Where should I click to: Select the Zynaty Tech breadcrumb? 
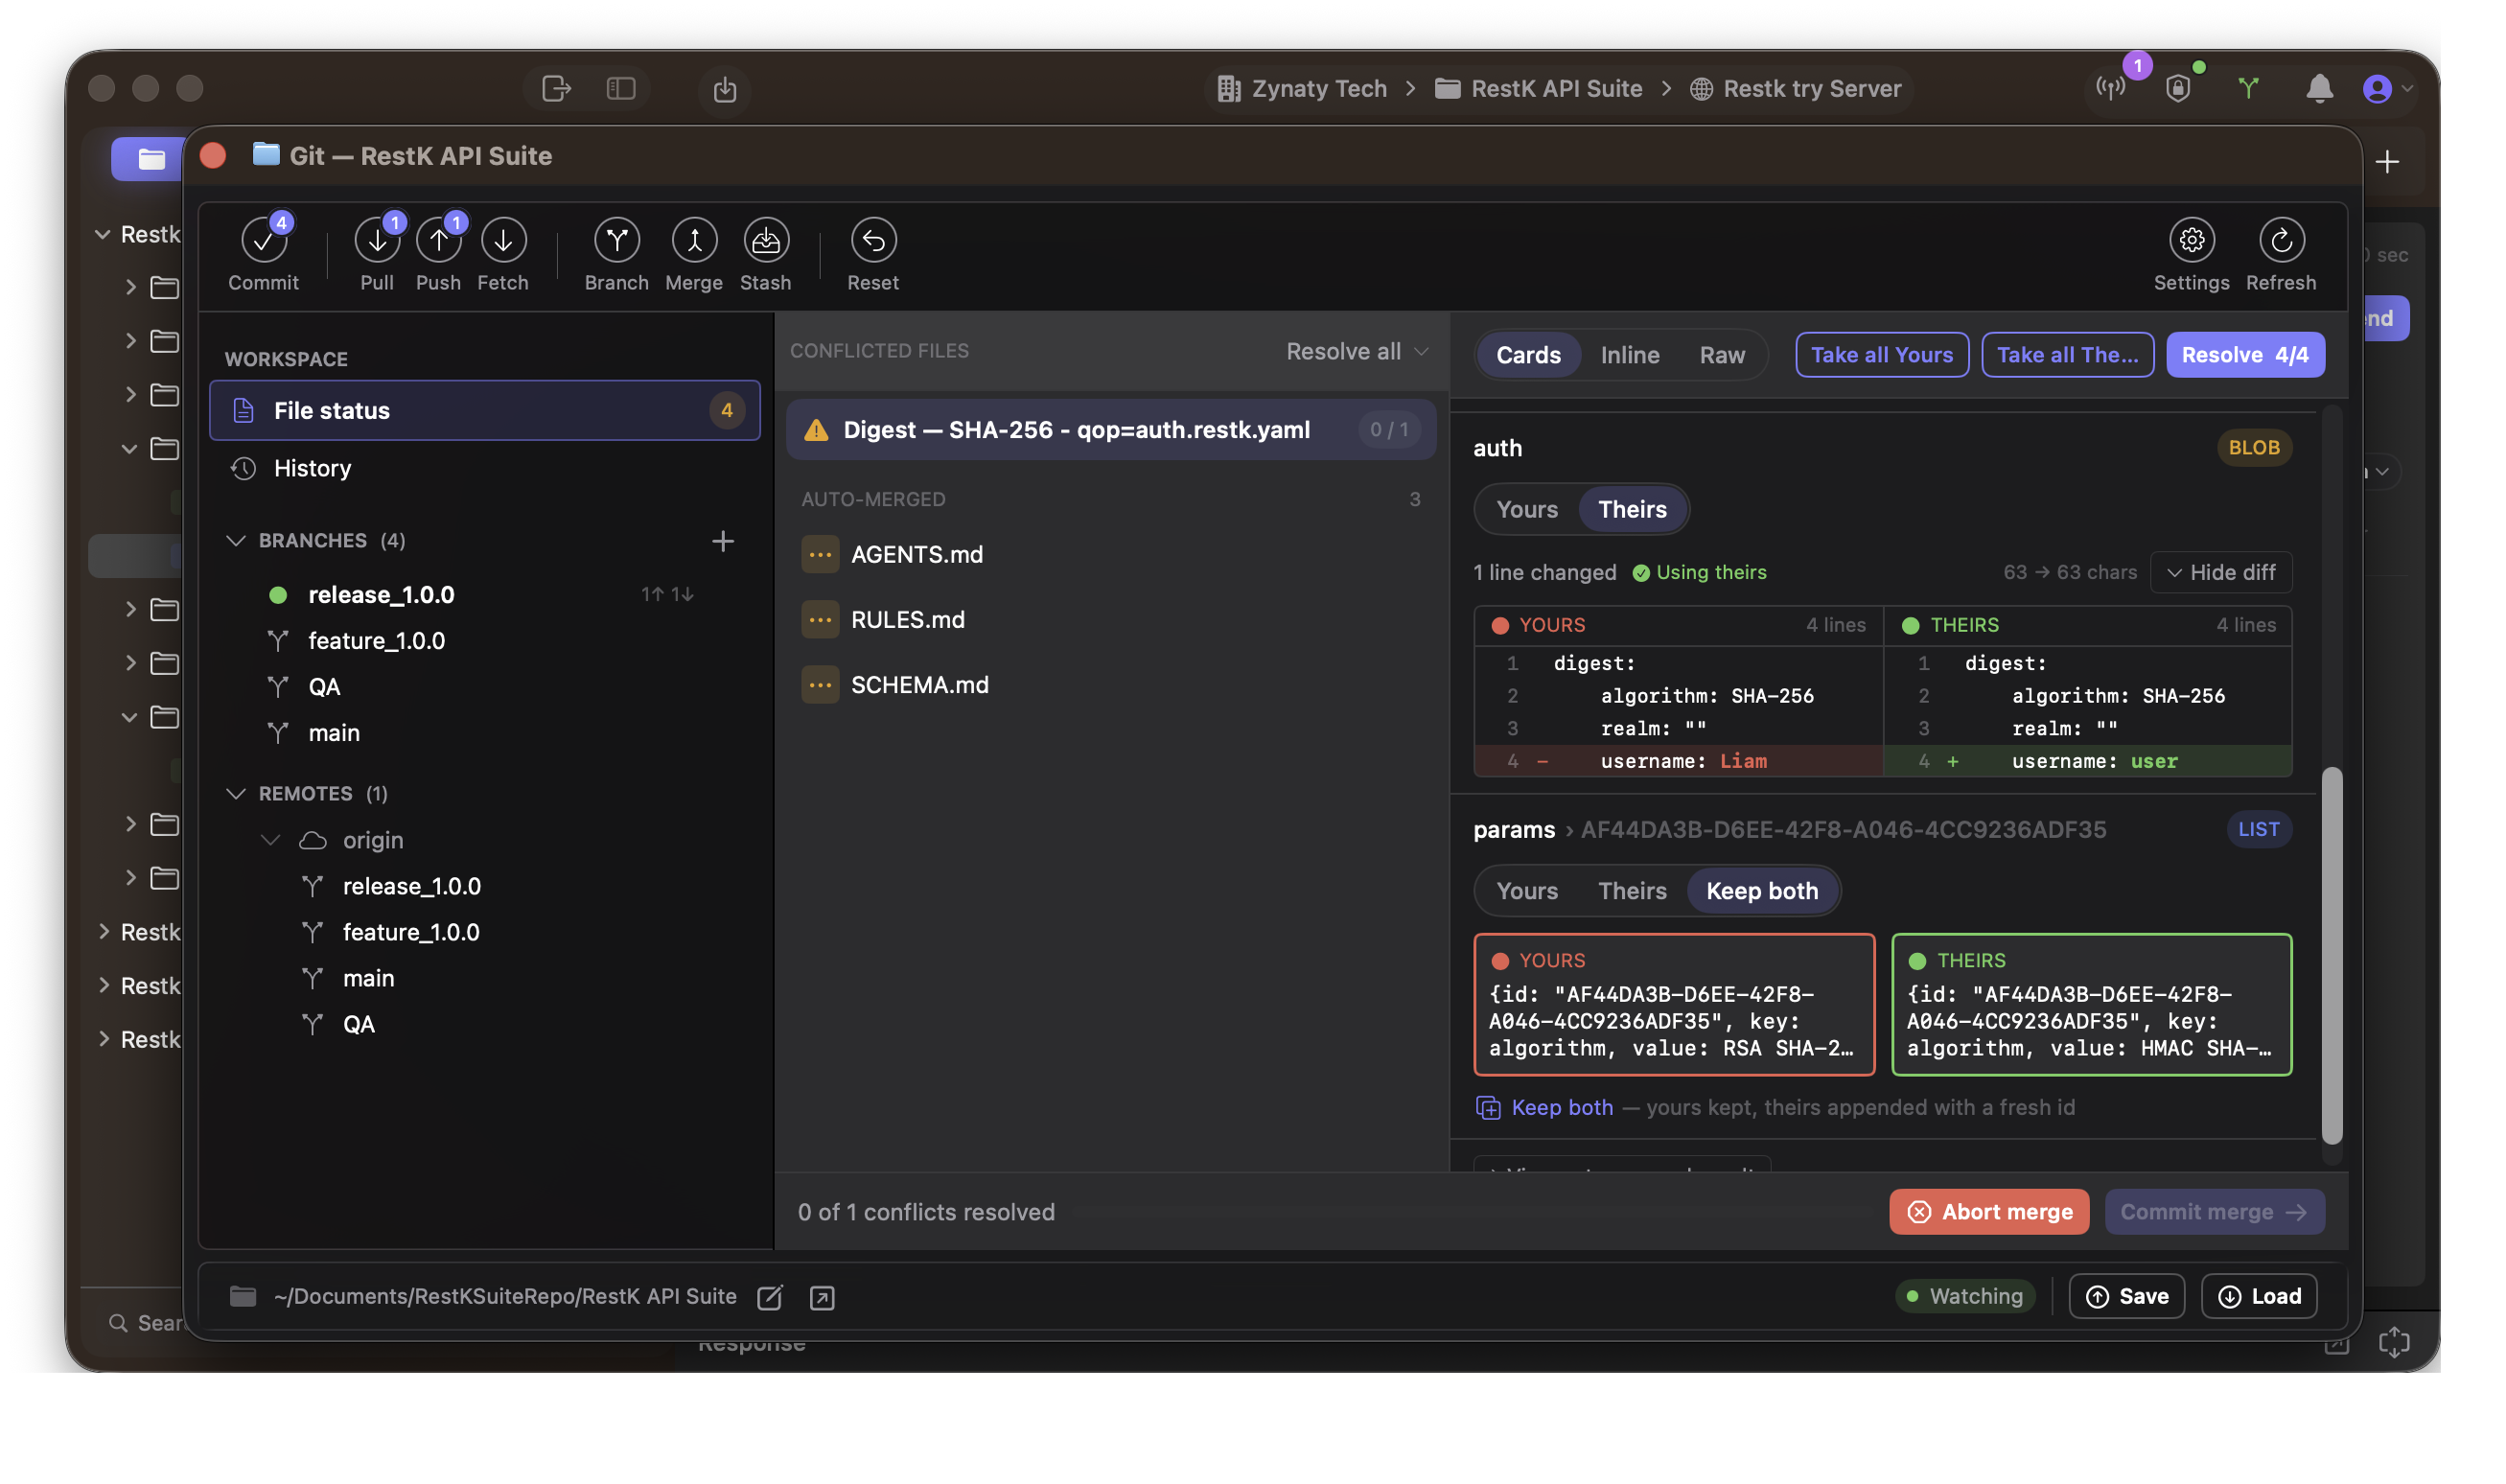(x=1301, y=88)
